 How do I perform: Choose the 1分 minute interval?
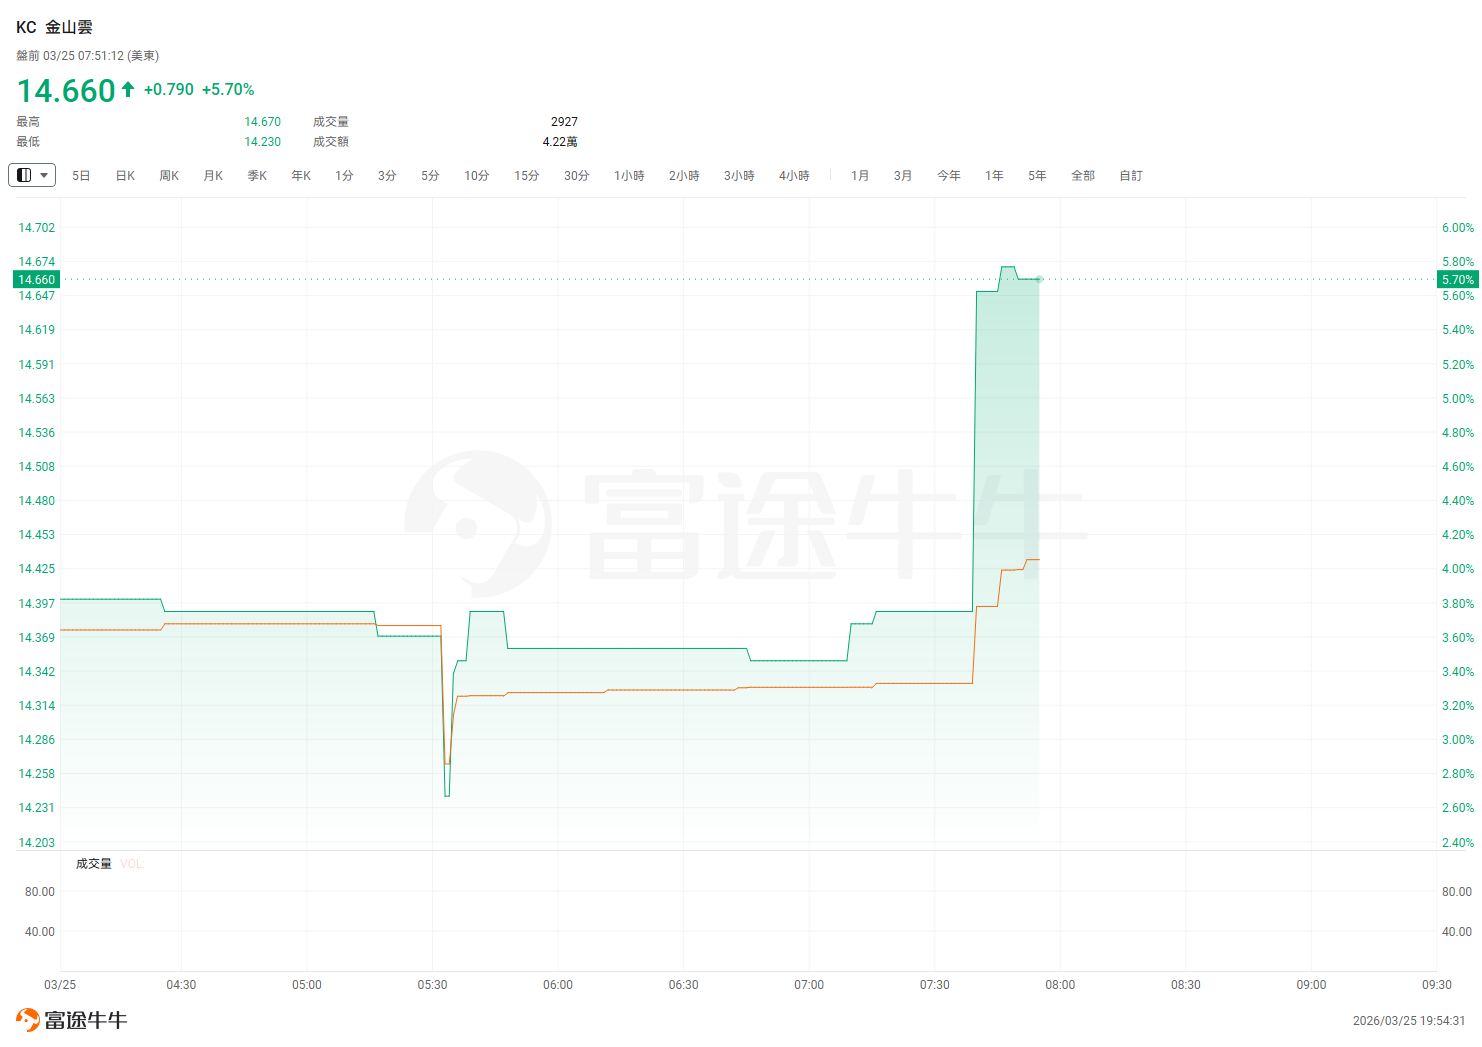tap(344, 176)
